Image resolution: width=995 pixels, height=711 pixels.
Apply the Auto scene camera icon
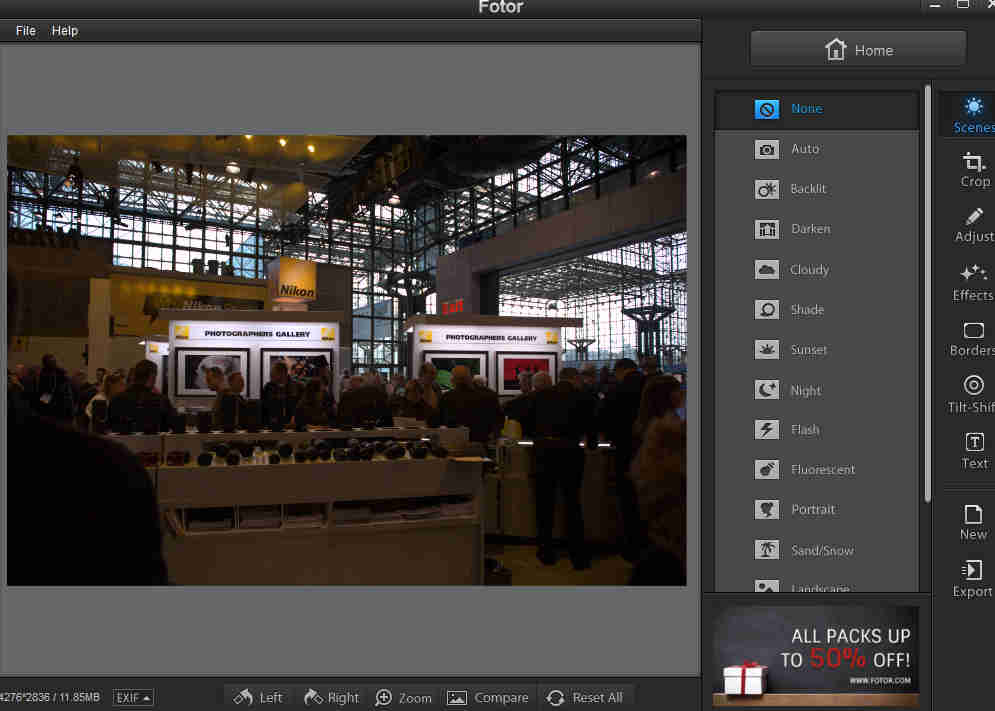(767, 149)
